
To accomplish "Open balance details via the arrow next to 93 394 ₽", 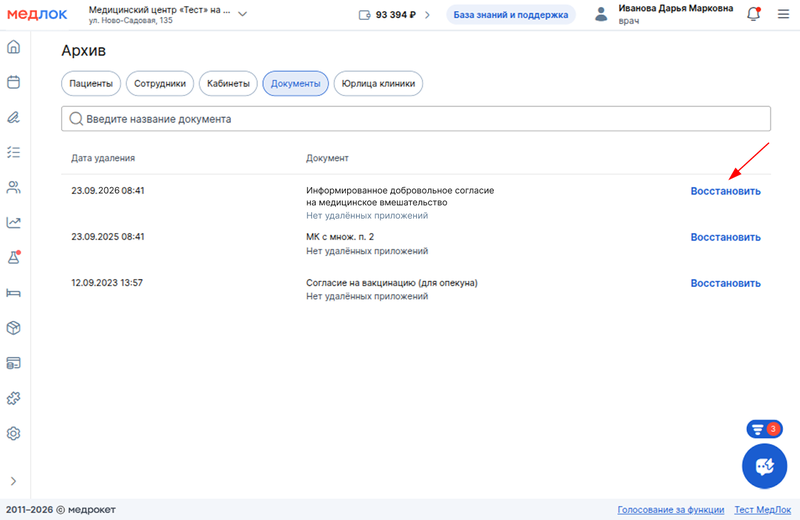I will click(x=428, y=15).
